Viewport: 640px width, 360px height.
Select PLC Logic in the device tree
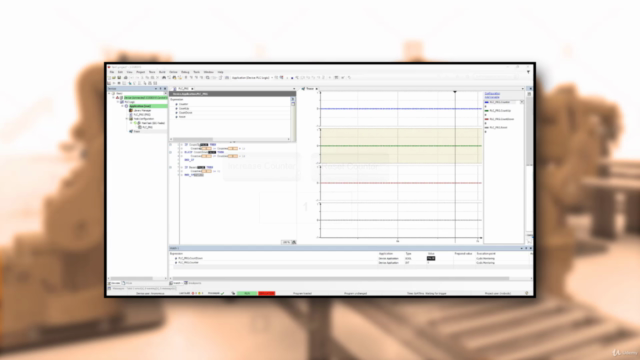129,102
